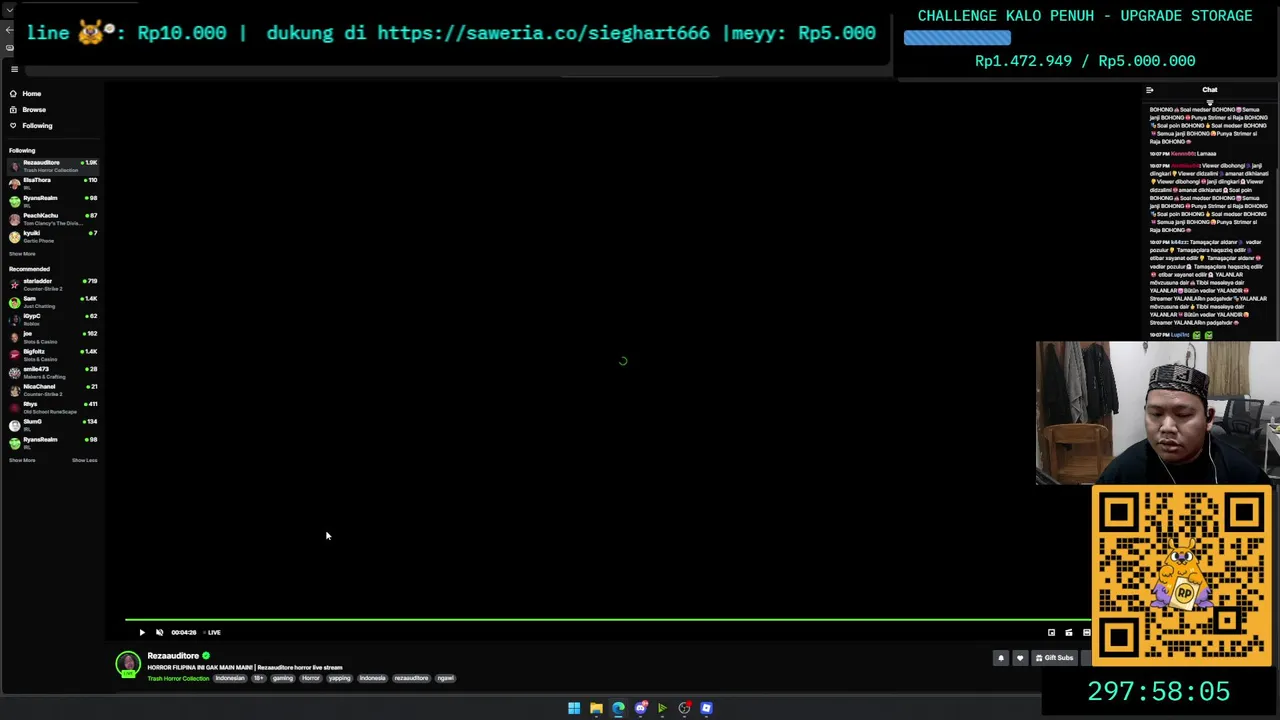Click the Rezaauditore channel name

[x=173, y=656]
